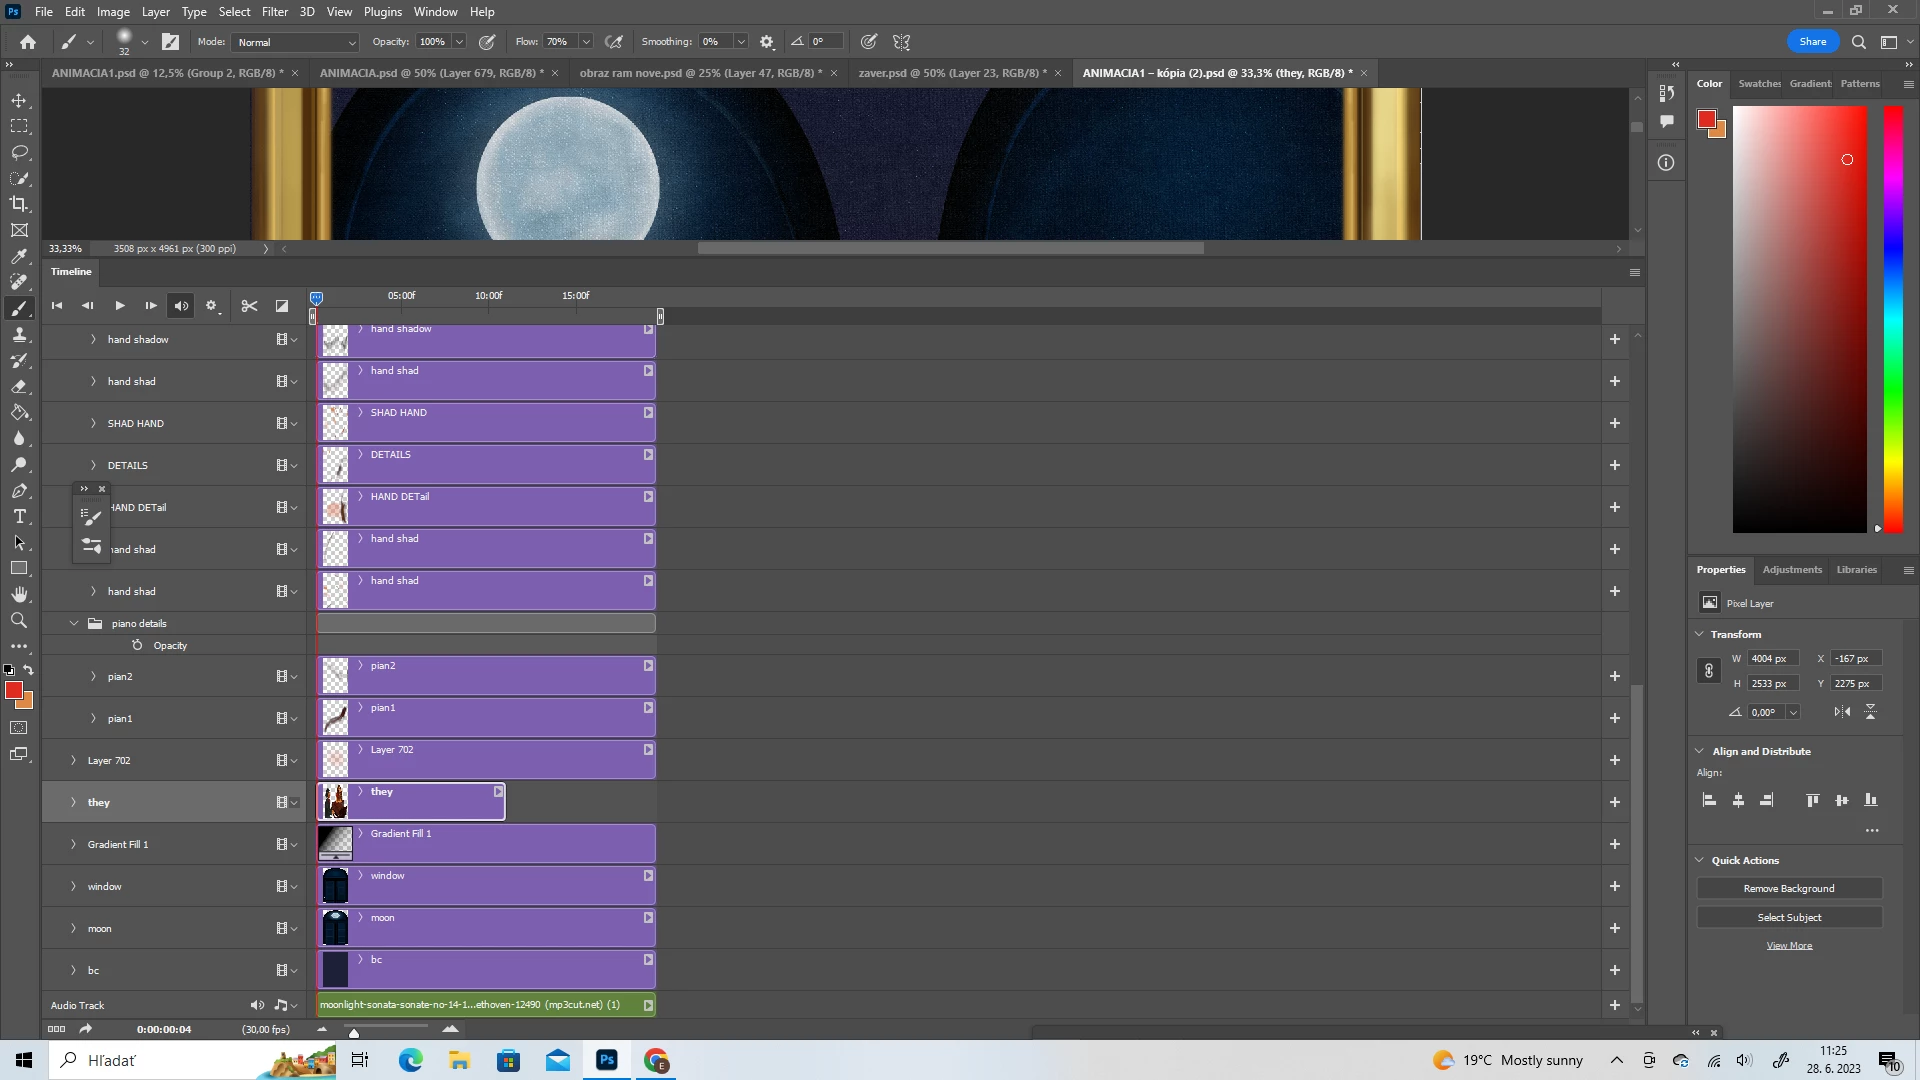Select the Clone Stamp tool
This screenshot has height=1080, width=1920.
[x=19, y=335]
